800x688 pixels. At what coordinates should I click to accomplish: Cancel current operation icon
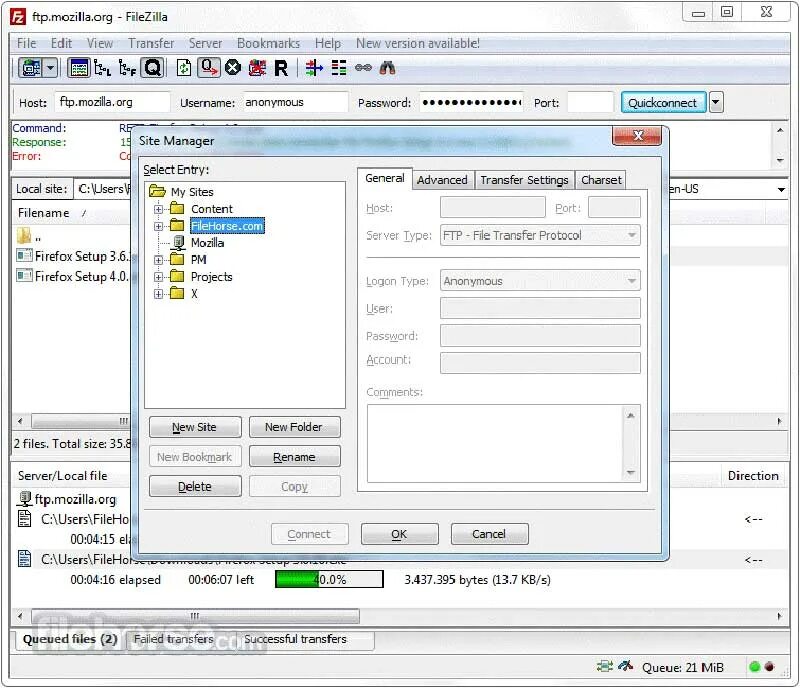coord(233,67)
